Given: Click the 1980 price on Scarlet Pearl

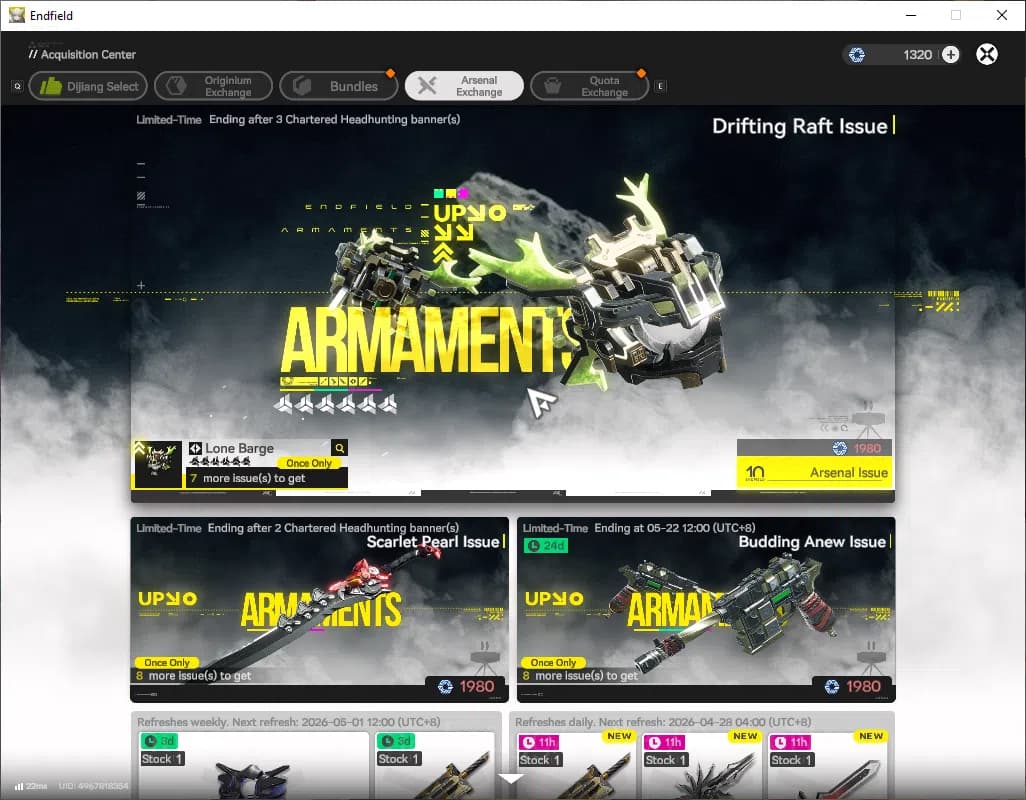Looking at the screenshot, I should pyautogui.click(x=476, y=686).
